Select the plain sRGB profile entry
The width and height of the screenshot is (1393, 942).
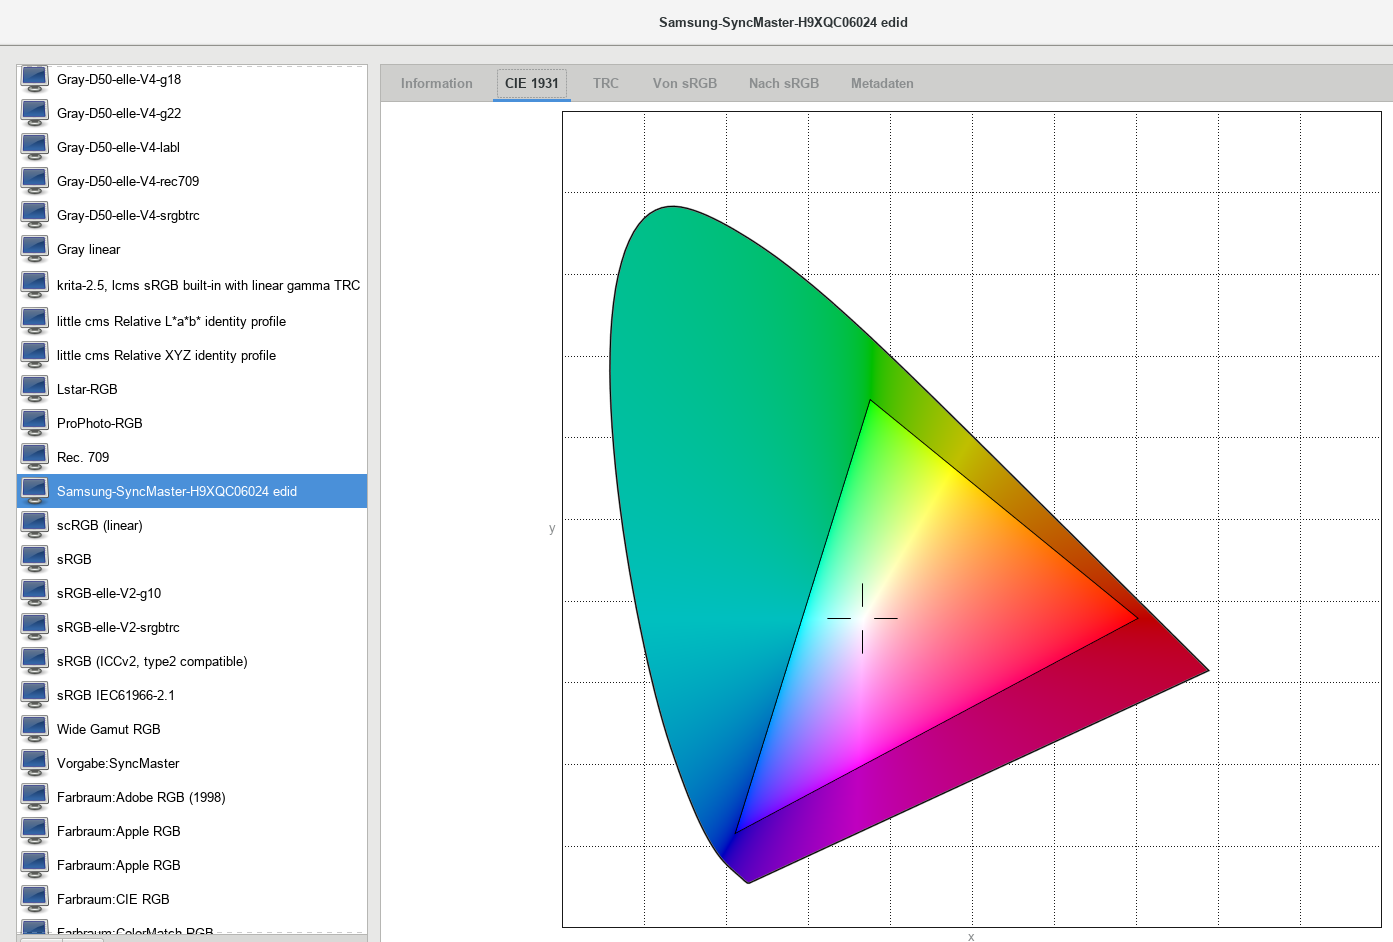(x=192, y=559)
